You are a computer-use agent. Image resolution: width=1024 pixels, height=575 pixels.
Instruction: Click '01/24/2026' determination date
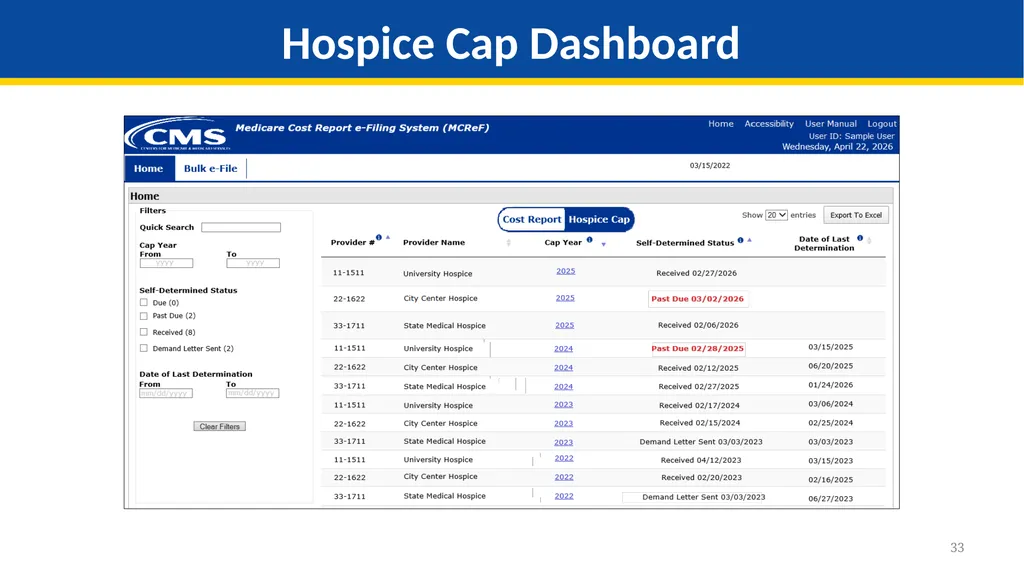831,386
